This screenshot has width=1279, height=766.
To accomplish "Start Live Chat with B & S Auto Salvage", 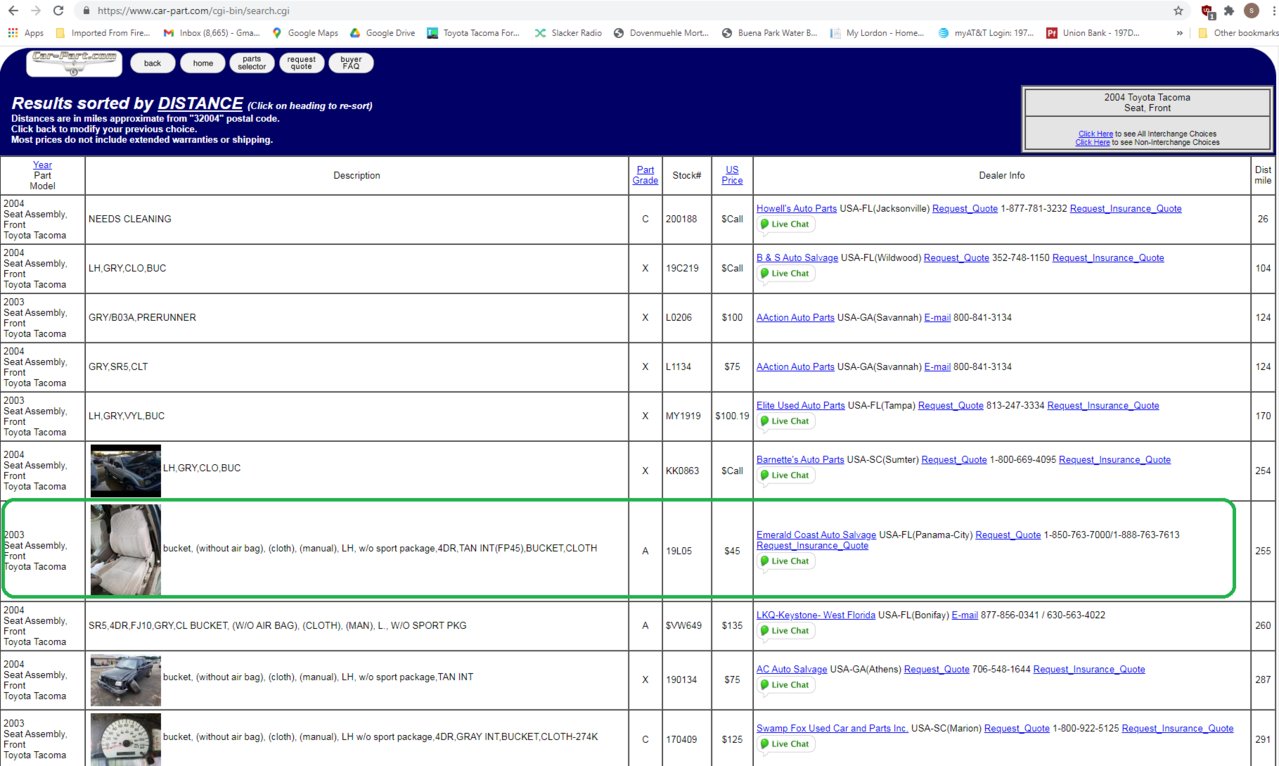I will click(786, 274).
